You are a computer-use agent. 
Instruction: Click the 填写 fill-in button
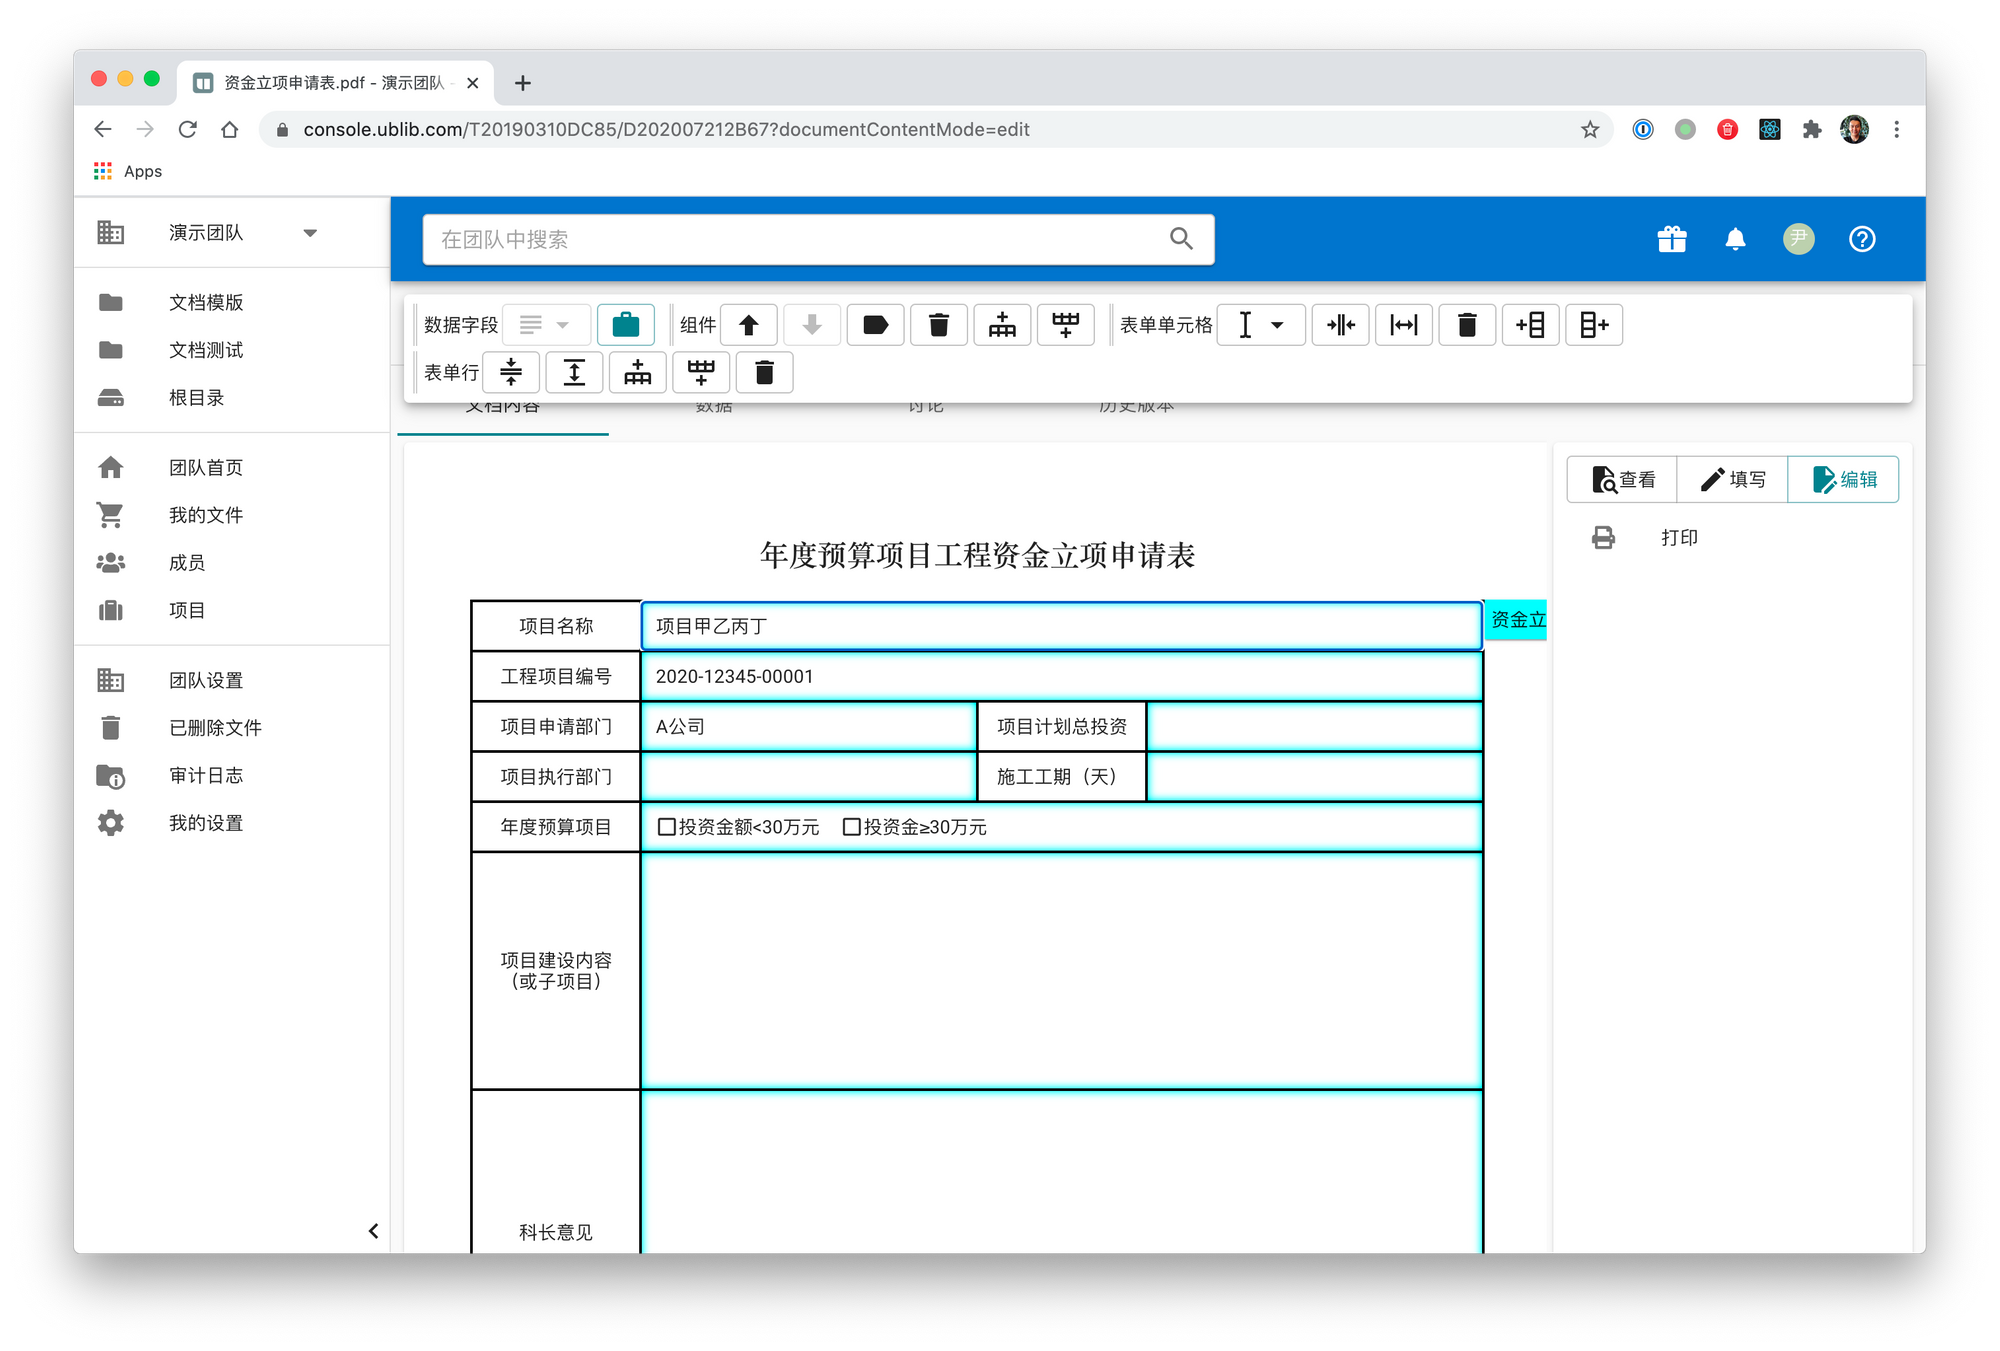[x=1732, y=480]
